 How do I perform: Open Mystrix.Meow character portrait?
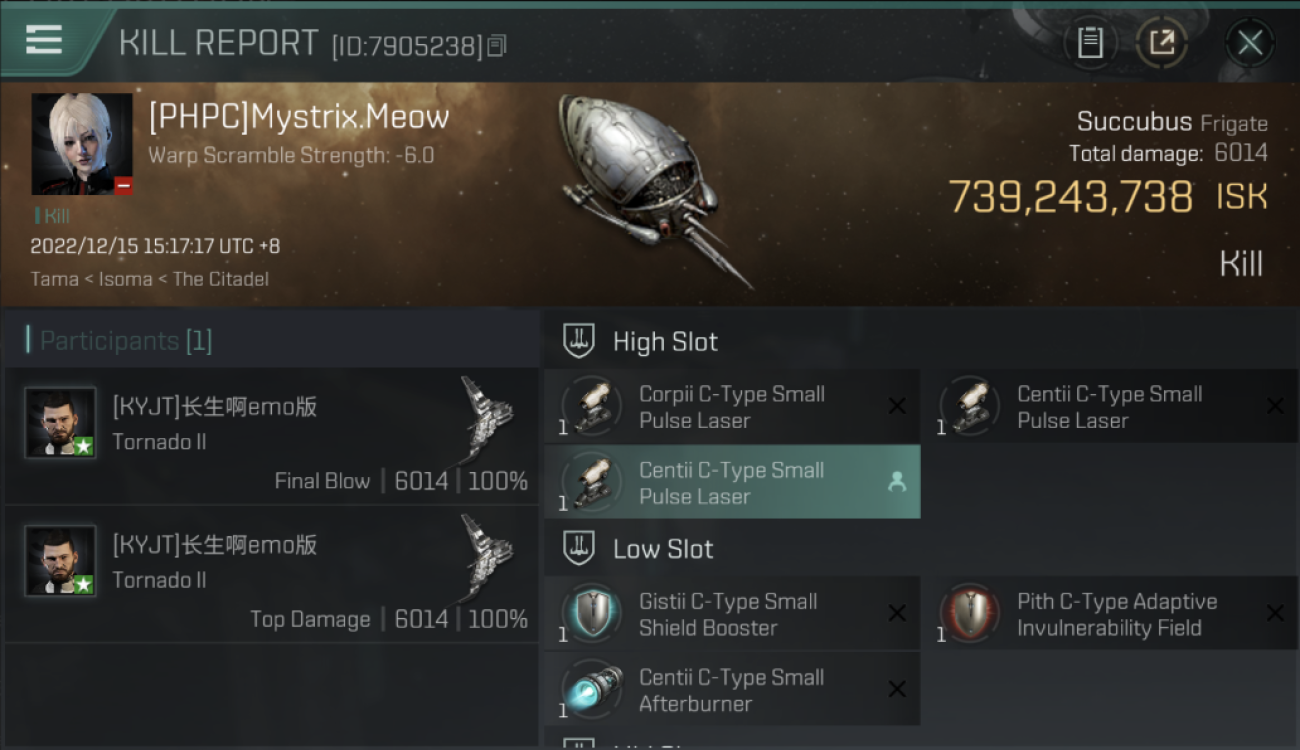(x=82, y=144)
